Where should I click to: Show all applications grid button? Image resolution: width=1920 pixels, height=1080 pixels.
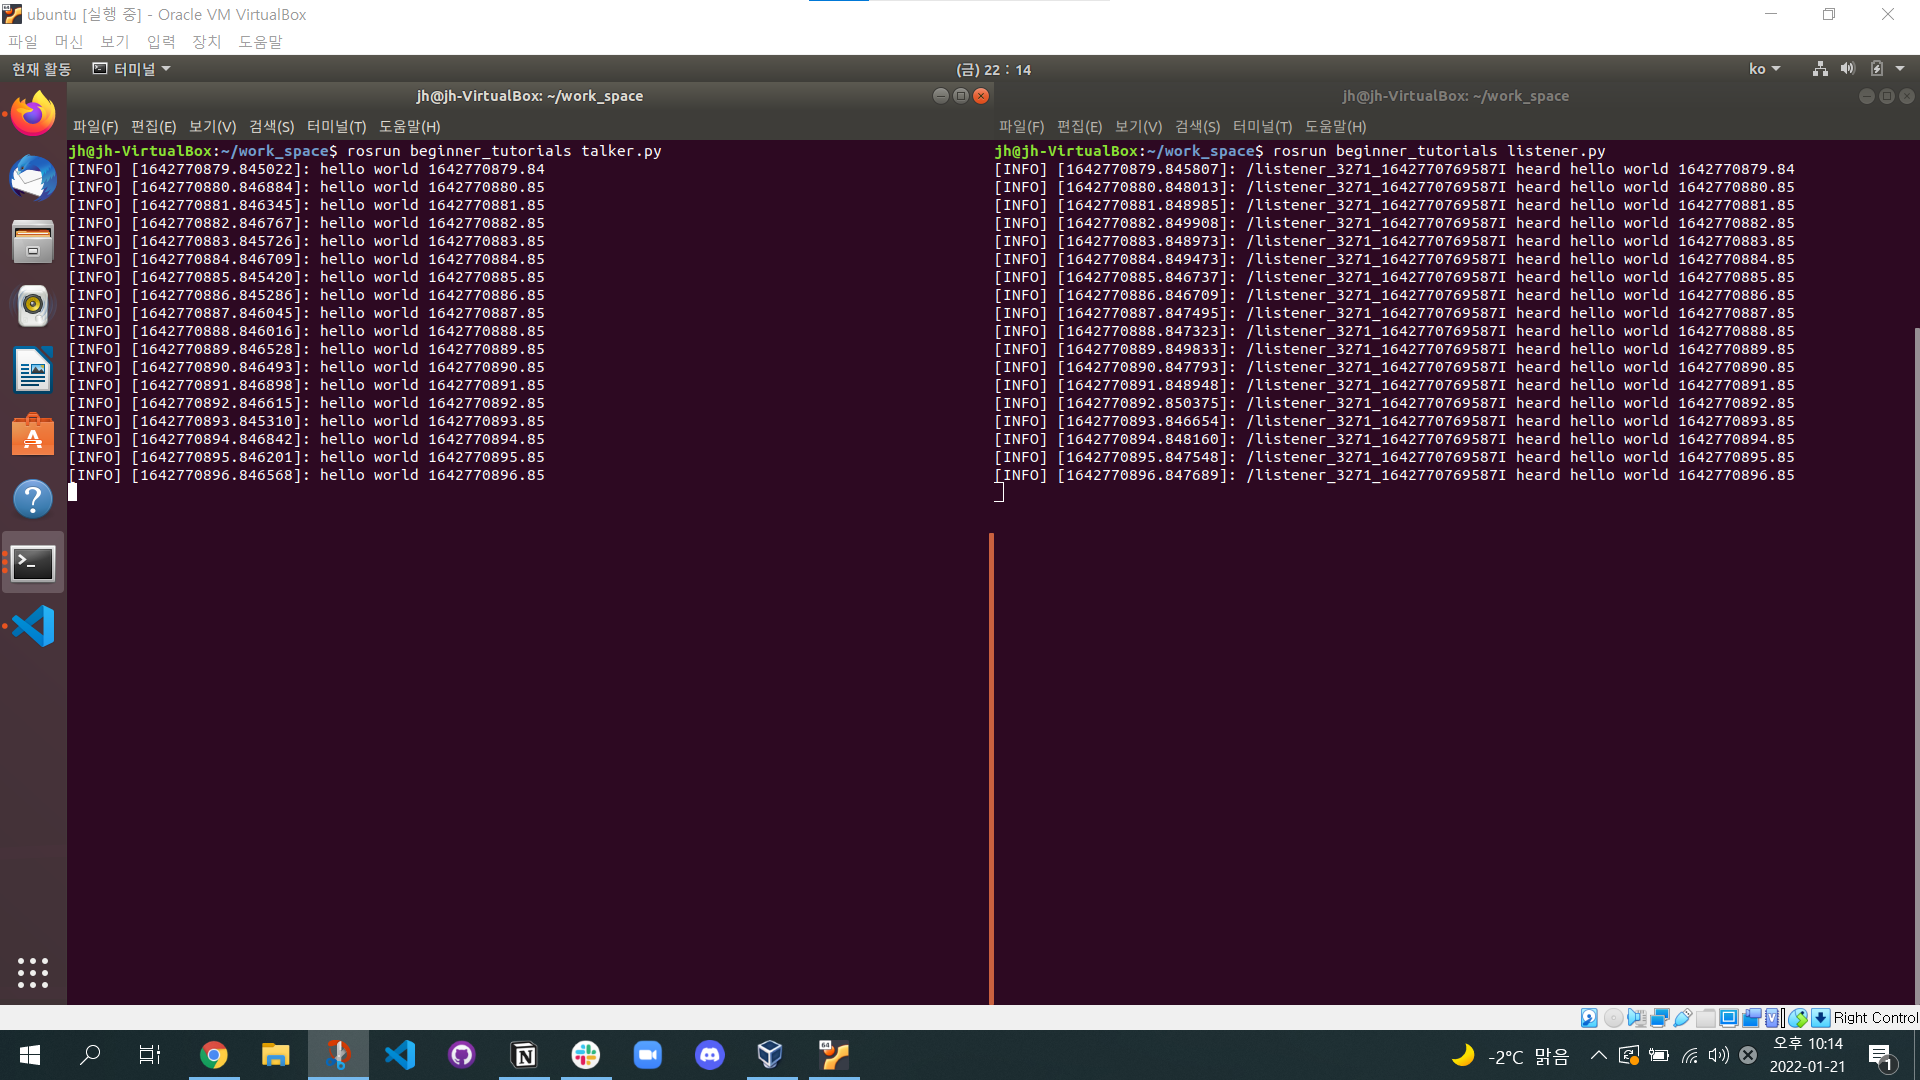click(33, 972)
